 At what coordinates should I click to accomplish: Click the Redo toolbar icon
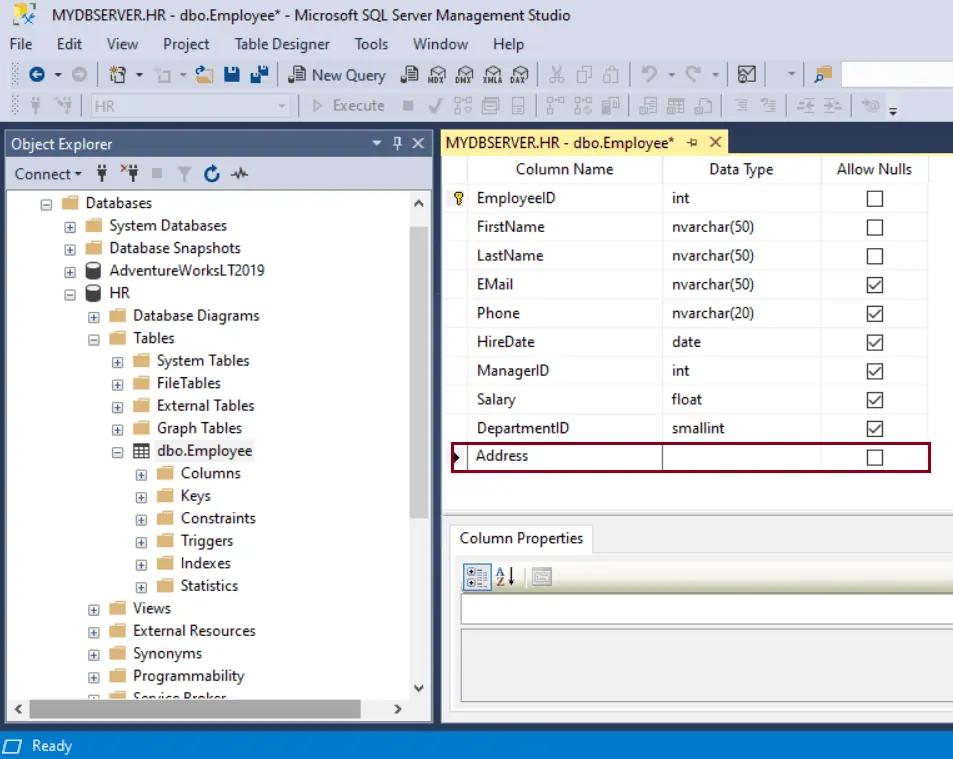(x=694, y=74)
